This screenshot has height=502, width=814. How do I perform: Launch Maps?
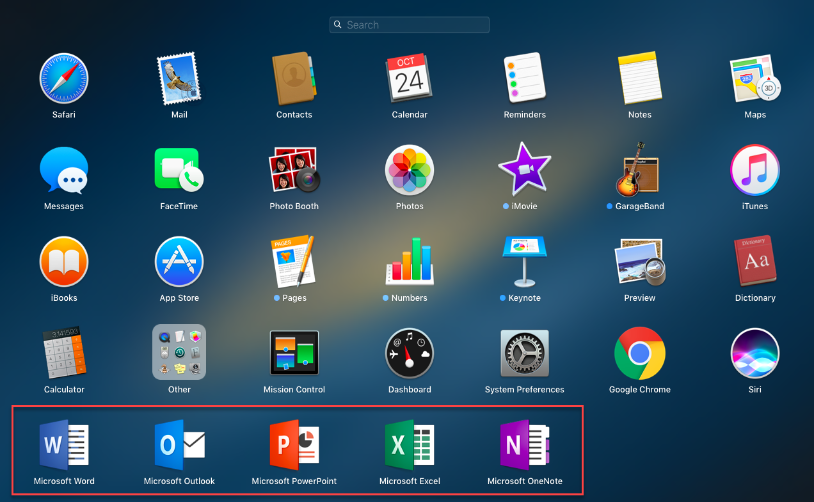point(755,78)
